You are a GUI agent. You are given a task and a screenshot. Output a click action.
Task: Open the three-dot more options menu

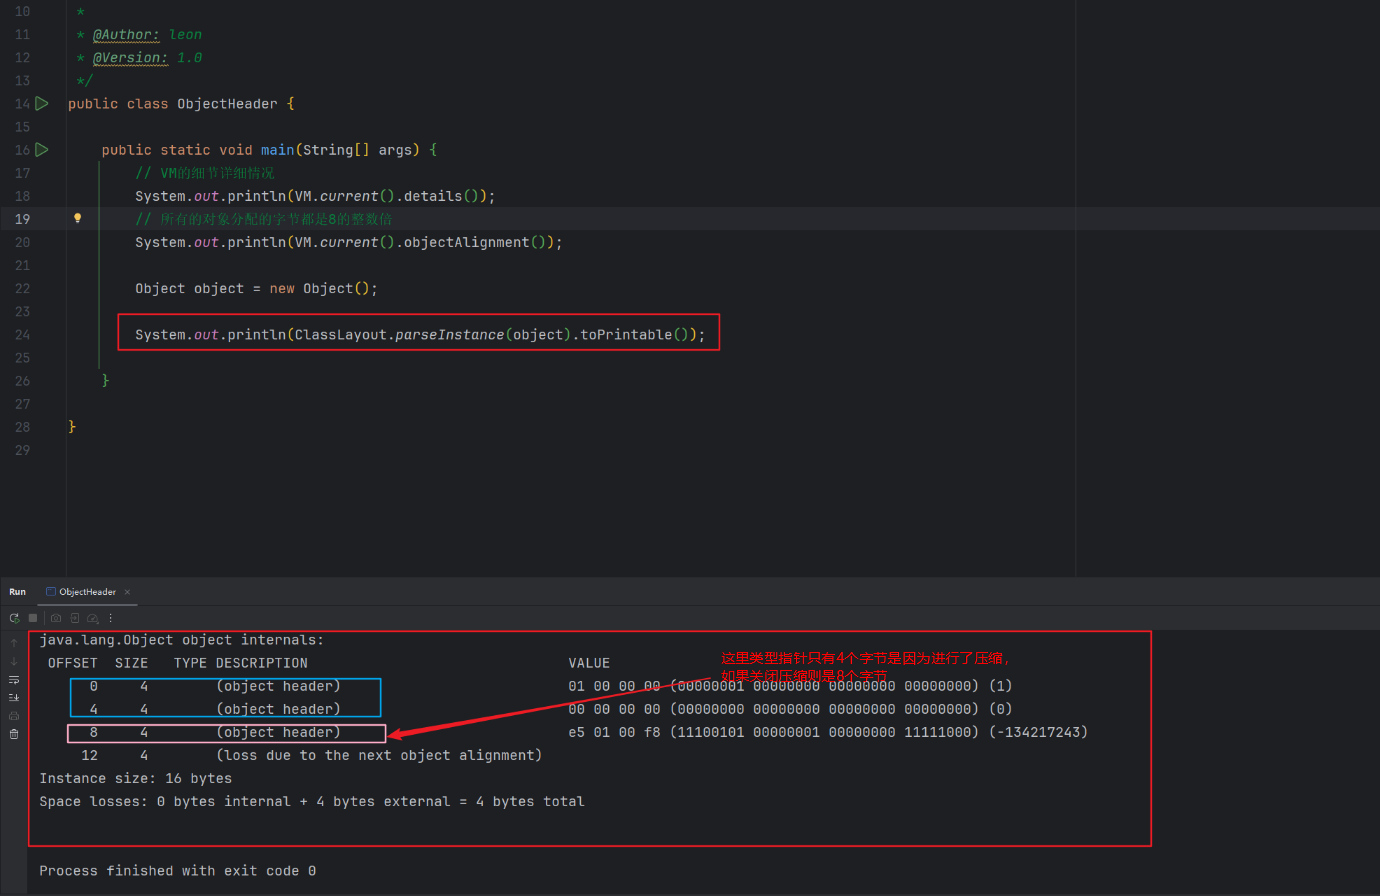111,618
